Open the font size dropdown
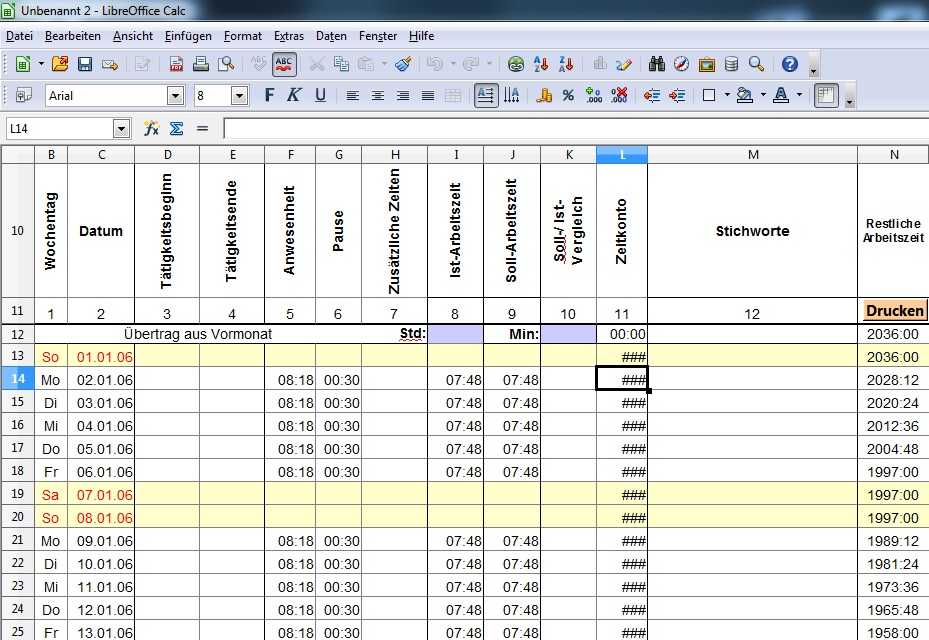 click(239, 95)
